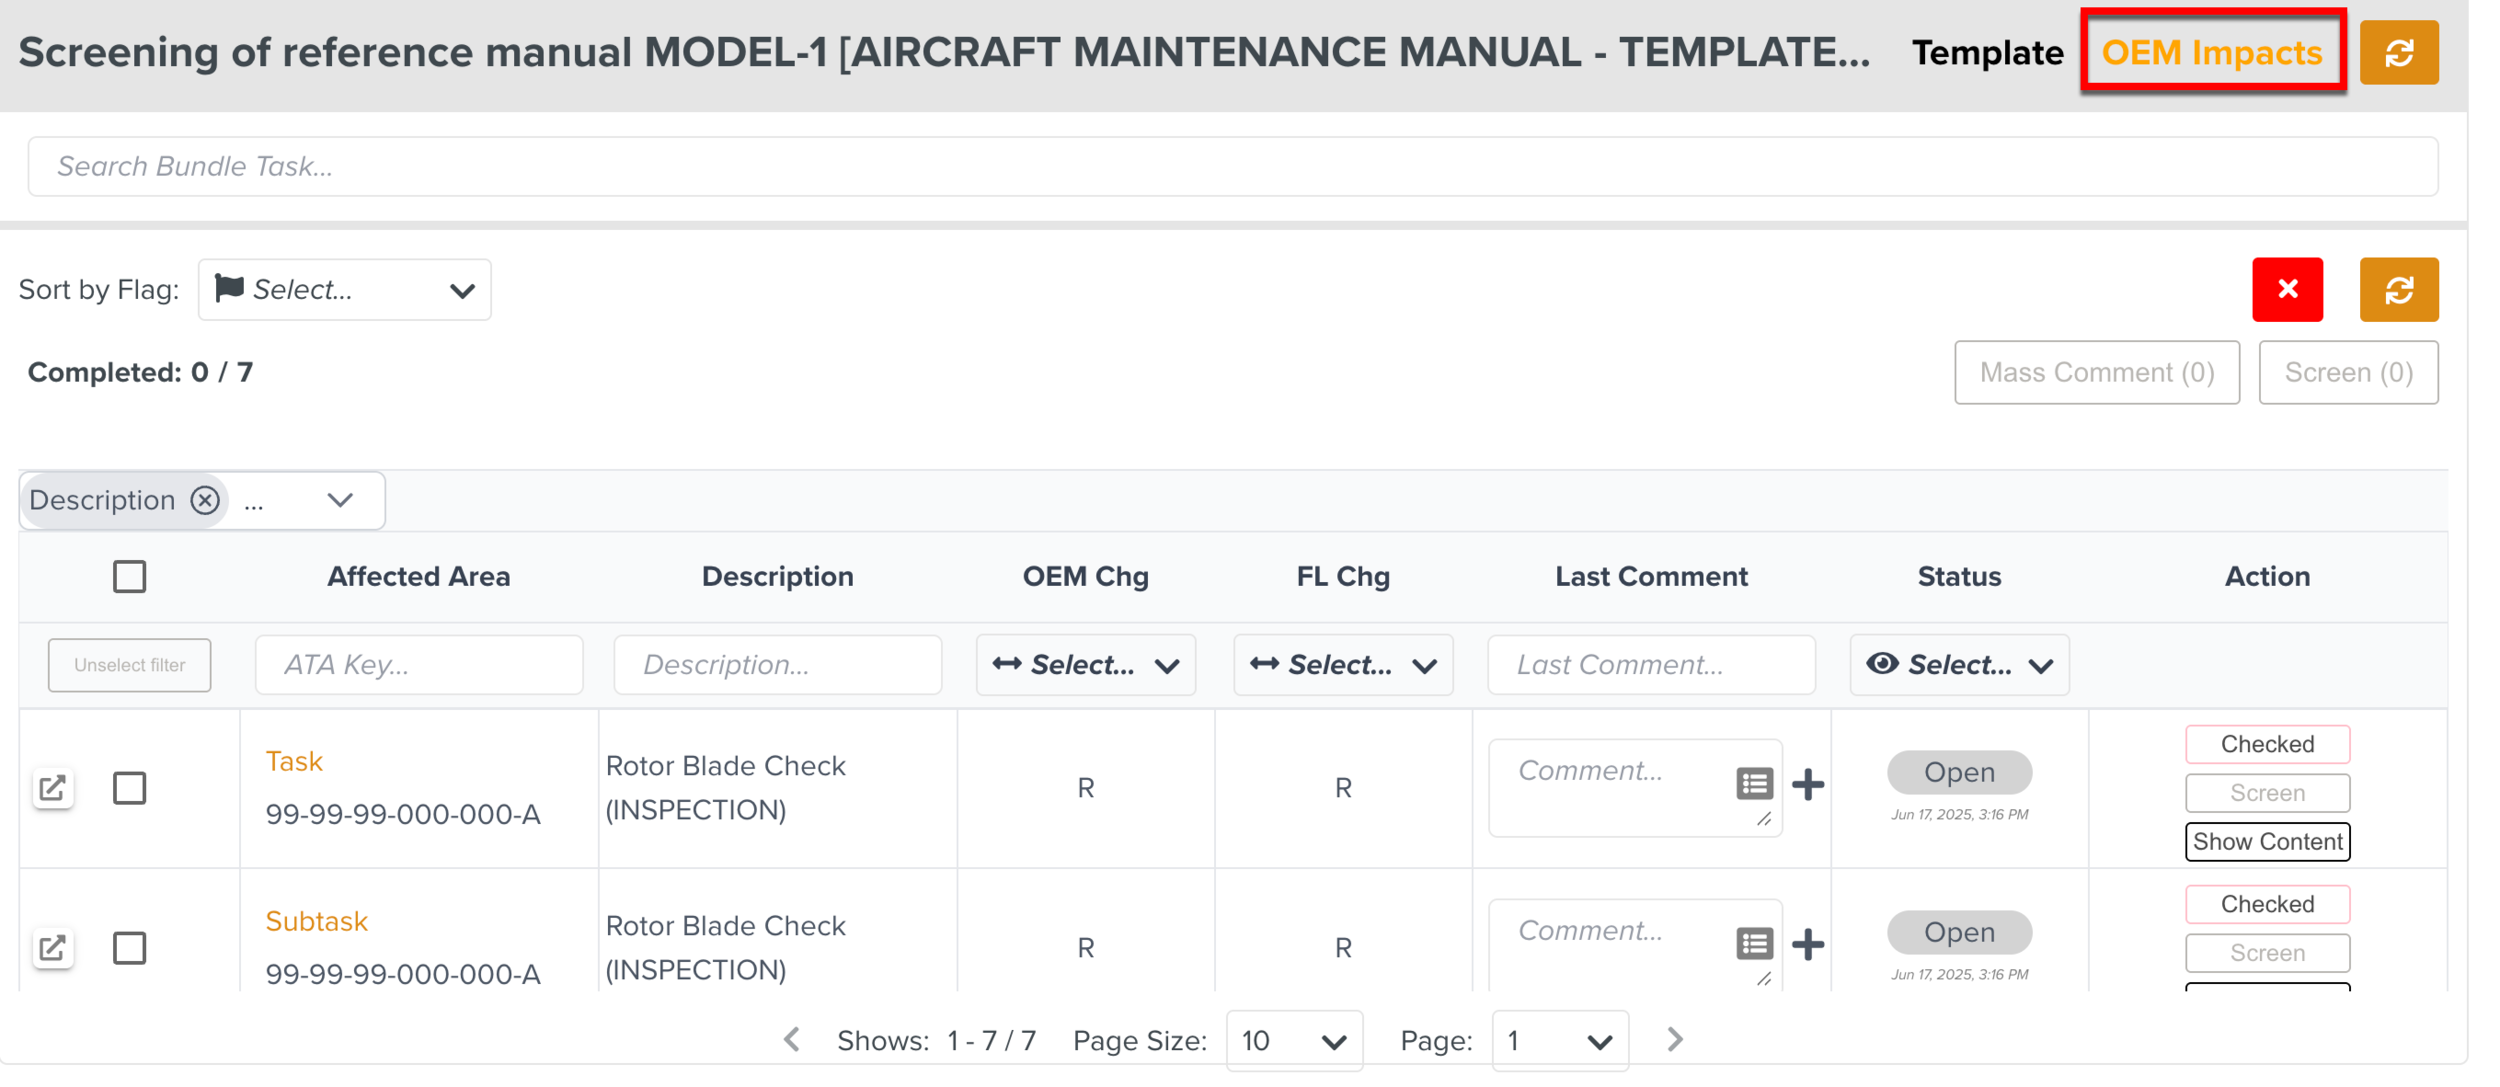The image size is (2500, 1087).
Task: Check the Task row checkbox
Action: click(129, 788)
